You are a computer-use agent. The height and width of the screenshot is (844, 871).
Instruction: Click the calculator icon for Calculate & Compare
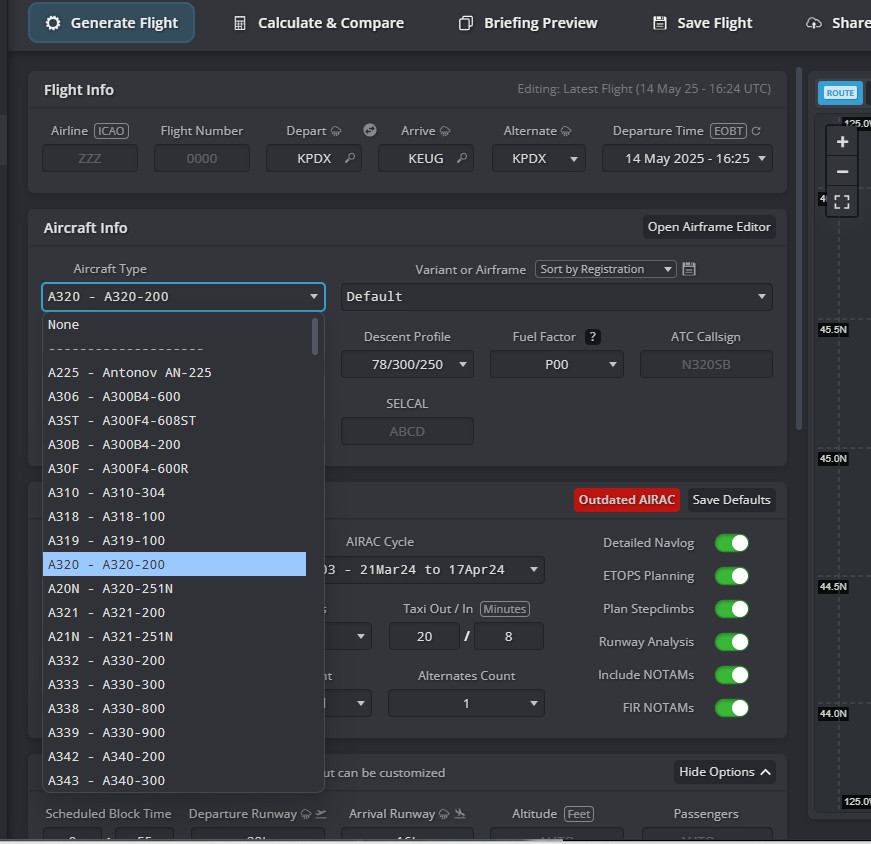point(239,23)
